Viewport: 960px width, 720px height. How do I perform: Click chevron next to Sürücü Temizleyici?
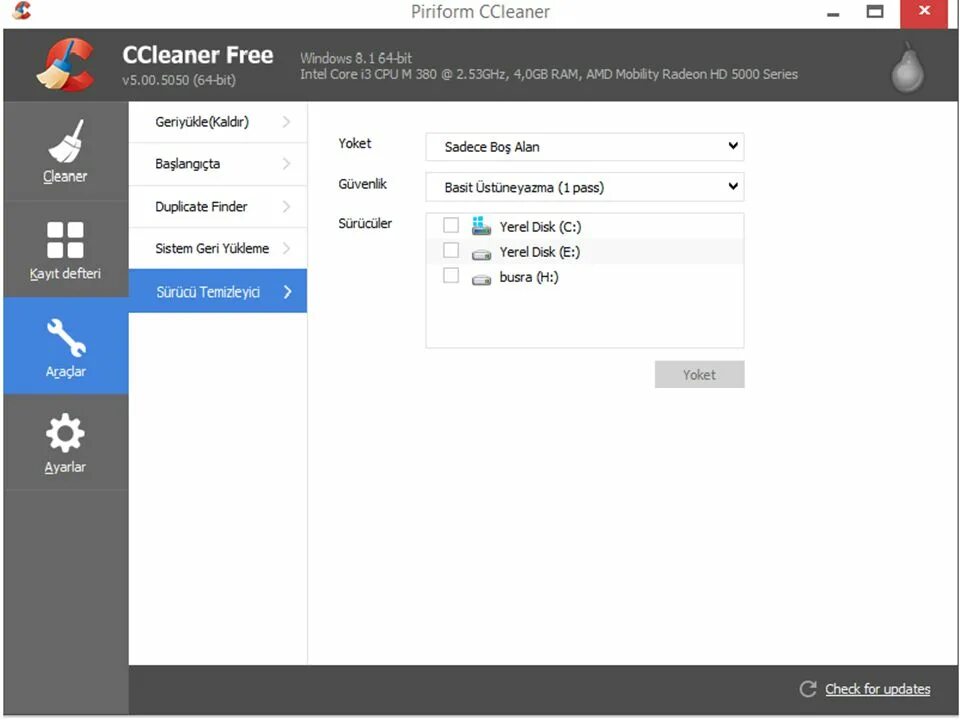287,292
